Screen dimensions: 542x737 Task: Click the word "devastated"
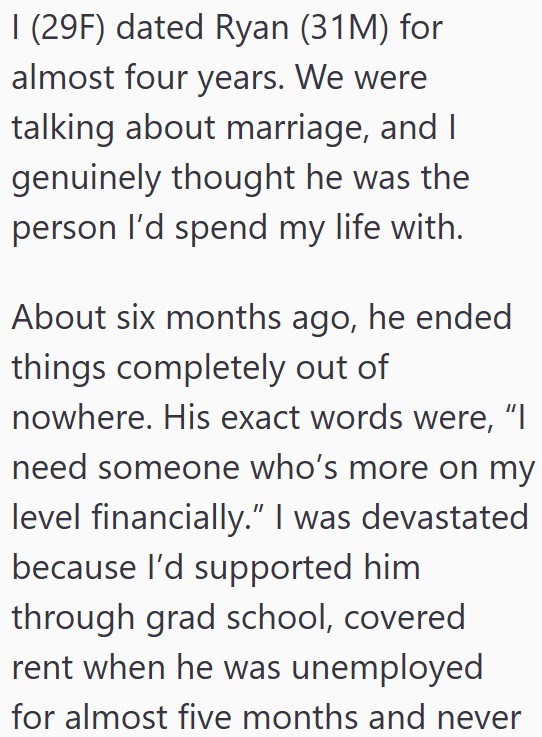click(445, 517)
